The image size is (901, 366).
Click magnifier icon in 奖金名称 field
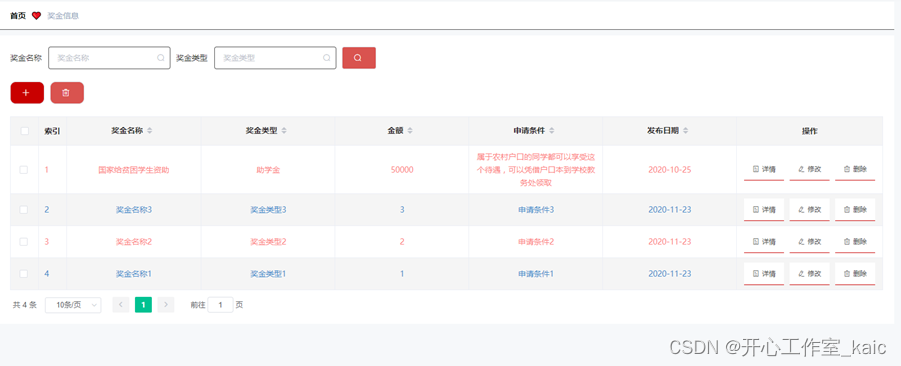[x=160, y=58]
